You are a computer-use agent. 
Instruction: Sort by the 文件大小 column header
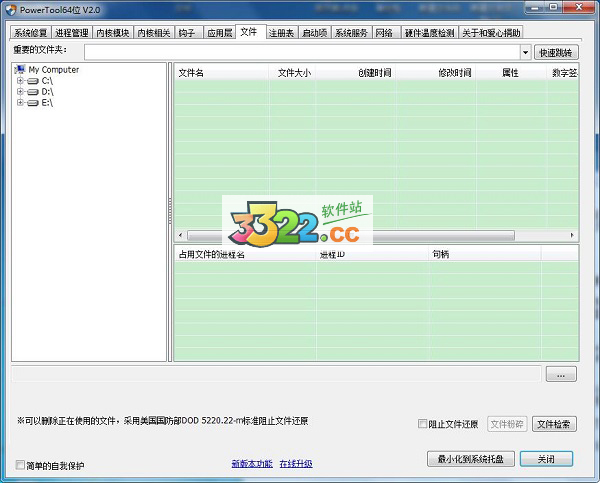click(x=292, y=73)
